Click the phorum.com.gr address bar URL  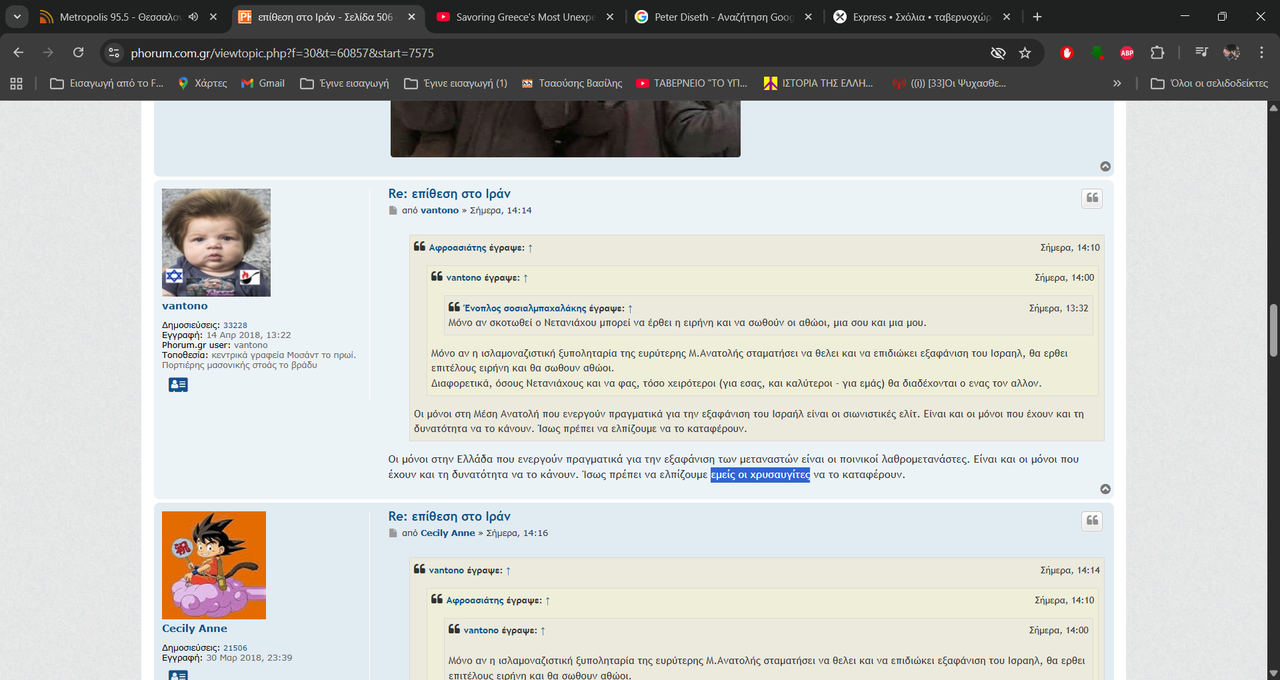[x=282, y=53]
